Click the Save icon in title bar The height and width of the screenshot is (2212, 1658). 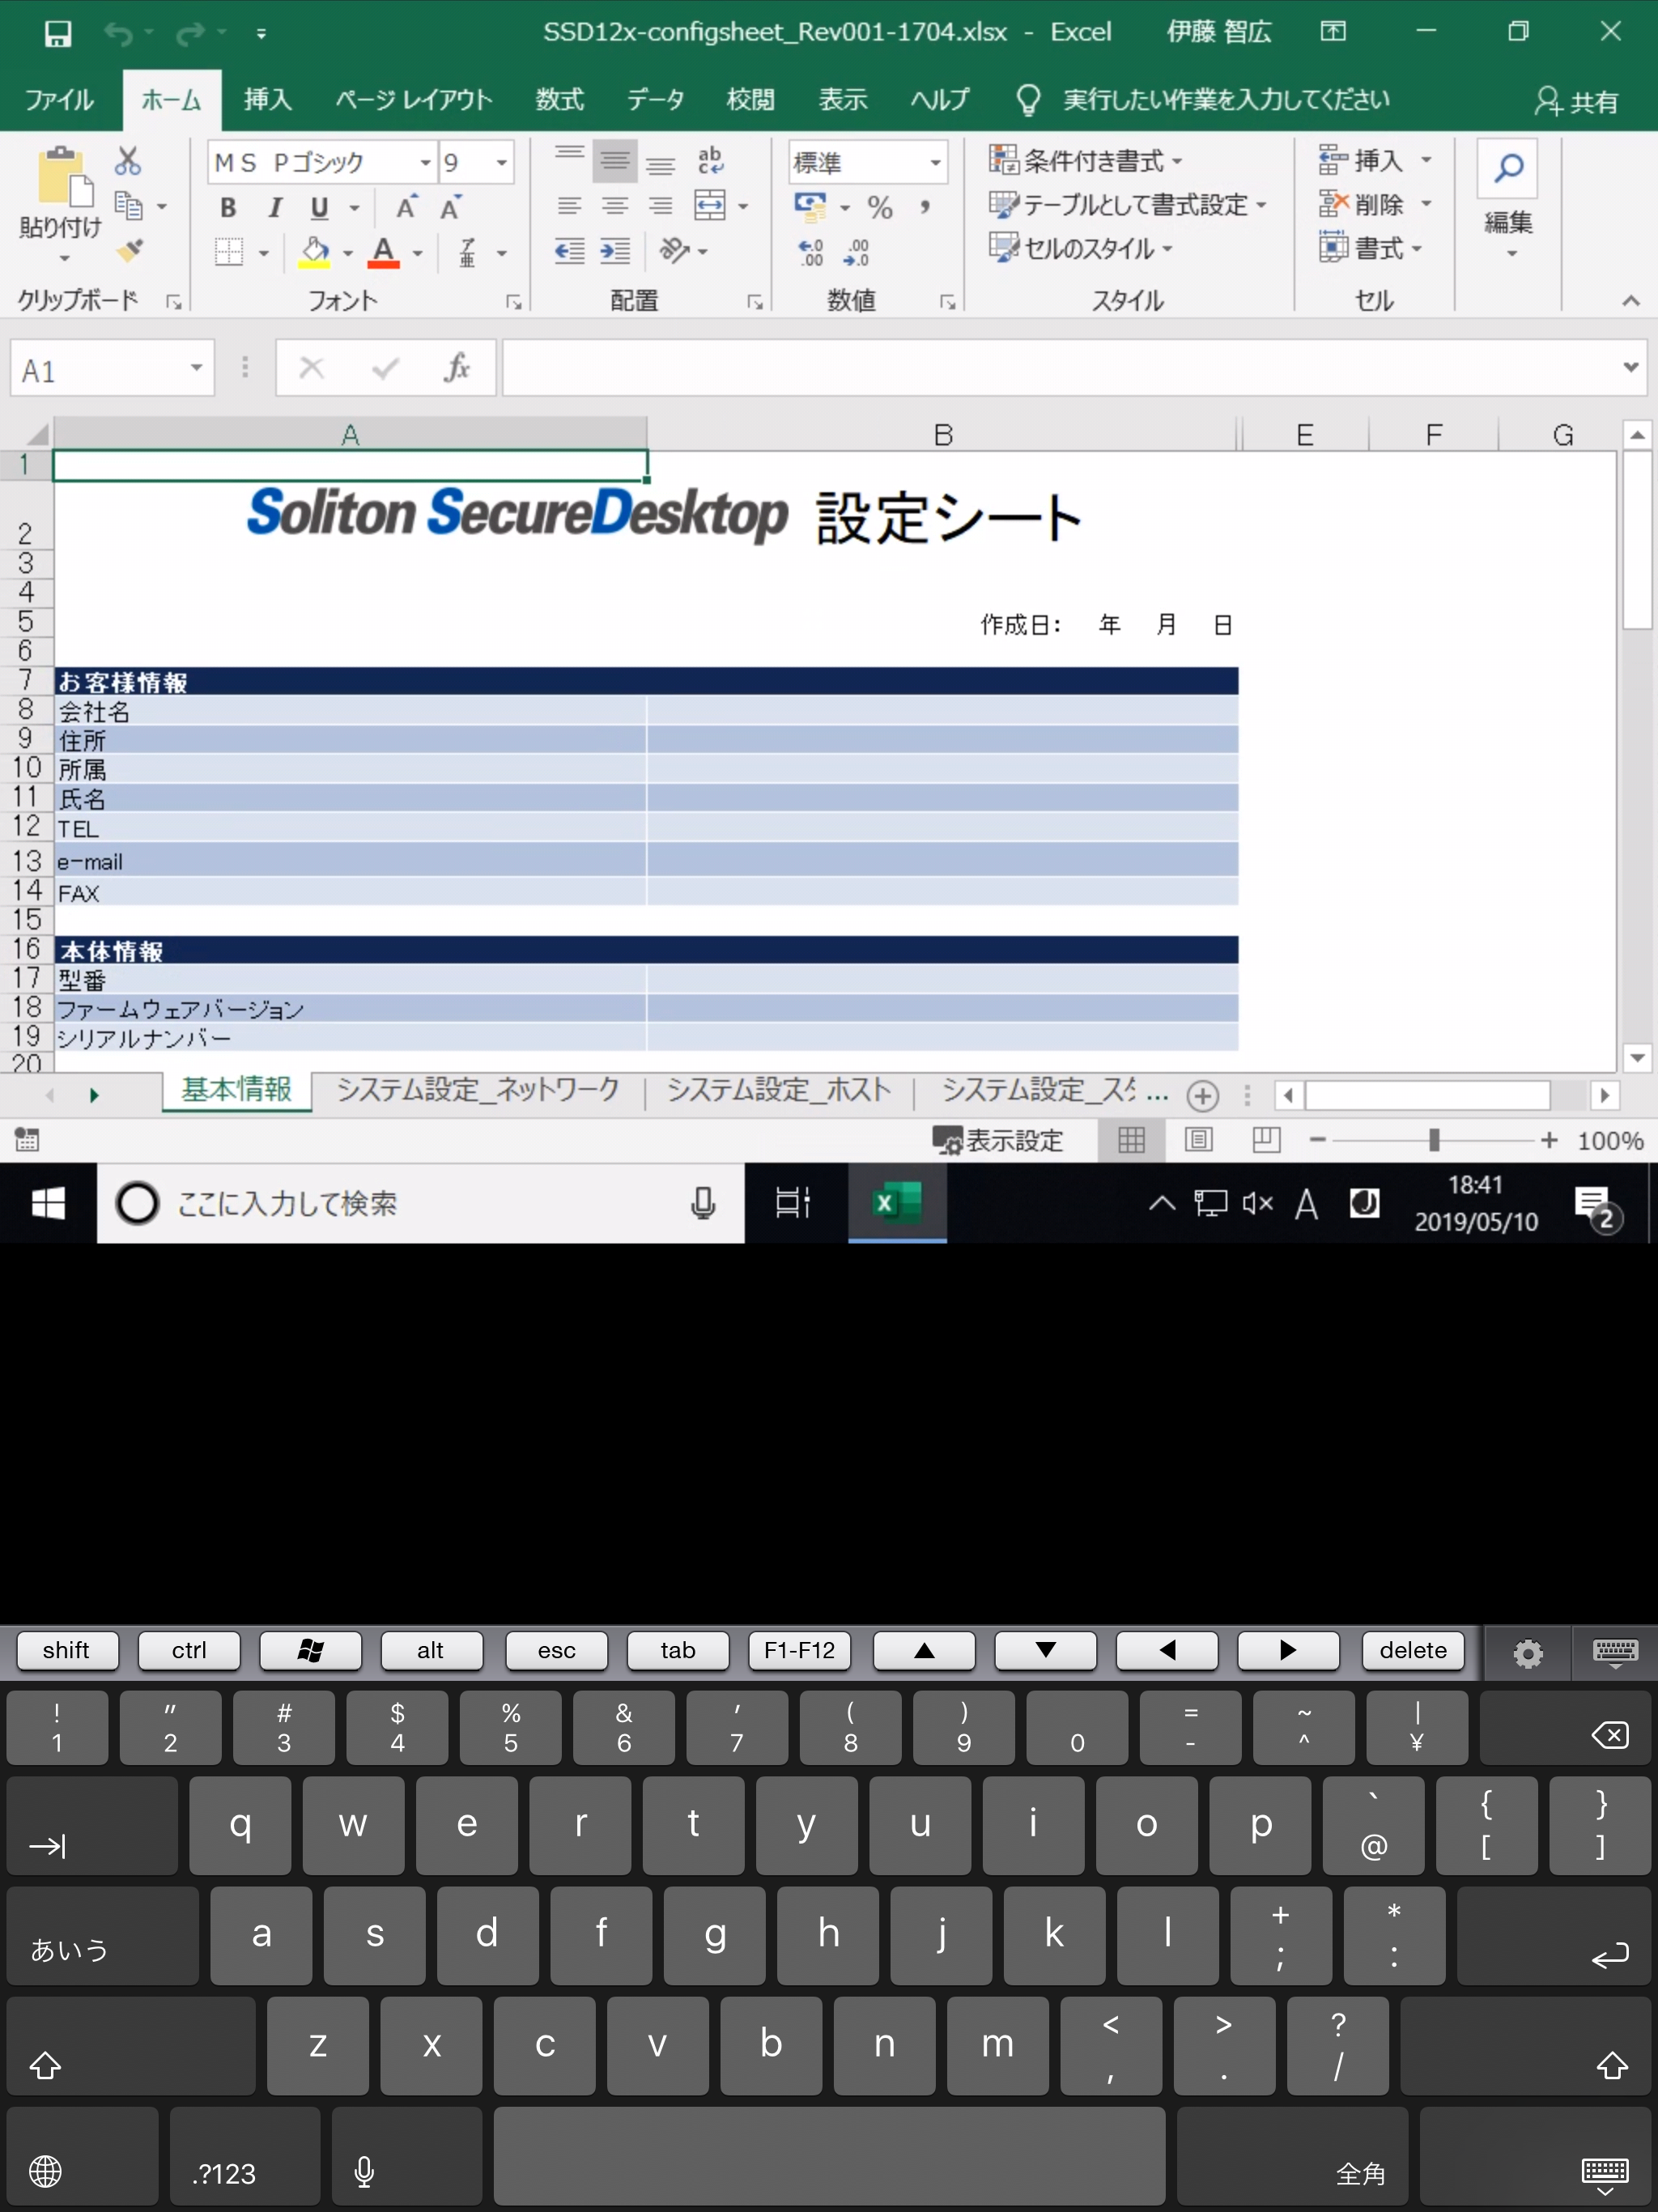pyautogui.click(x=58, y=33)
